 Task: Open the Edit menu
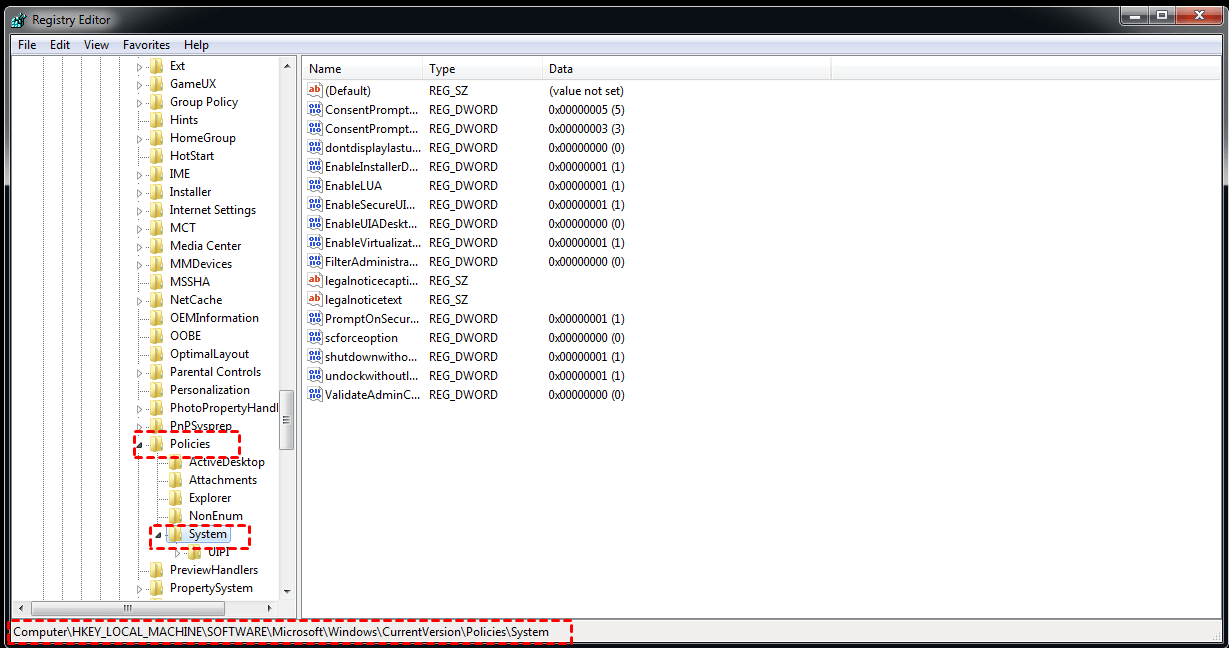[60, 45]
